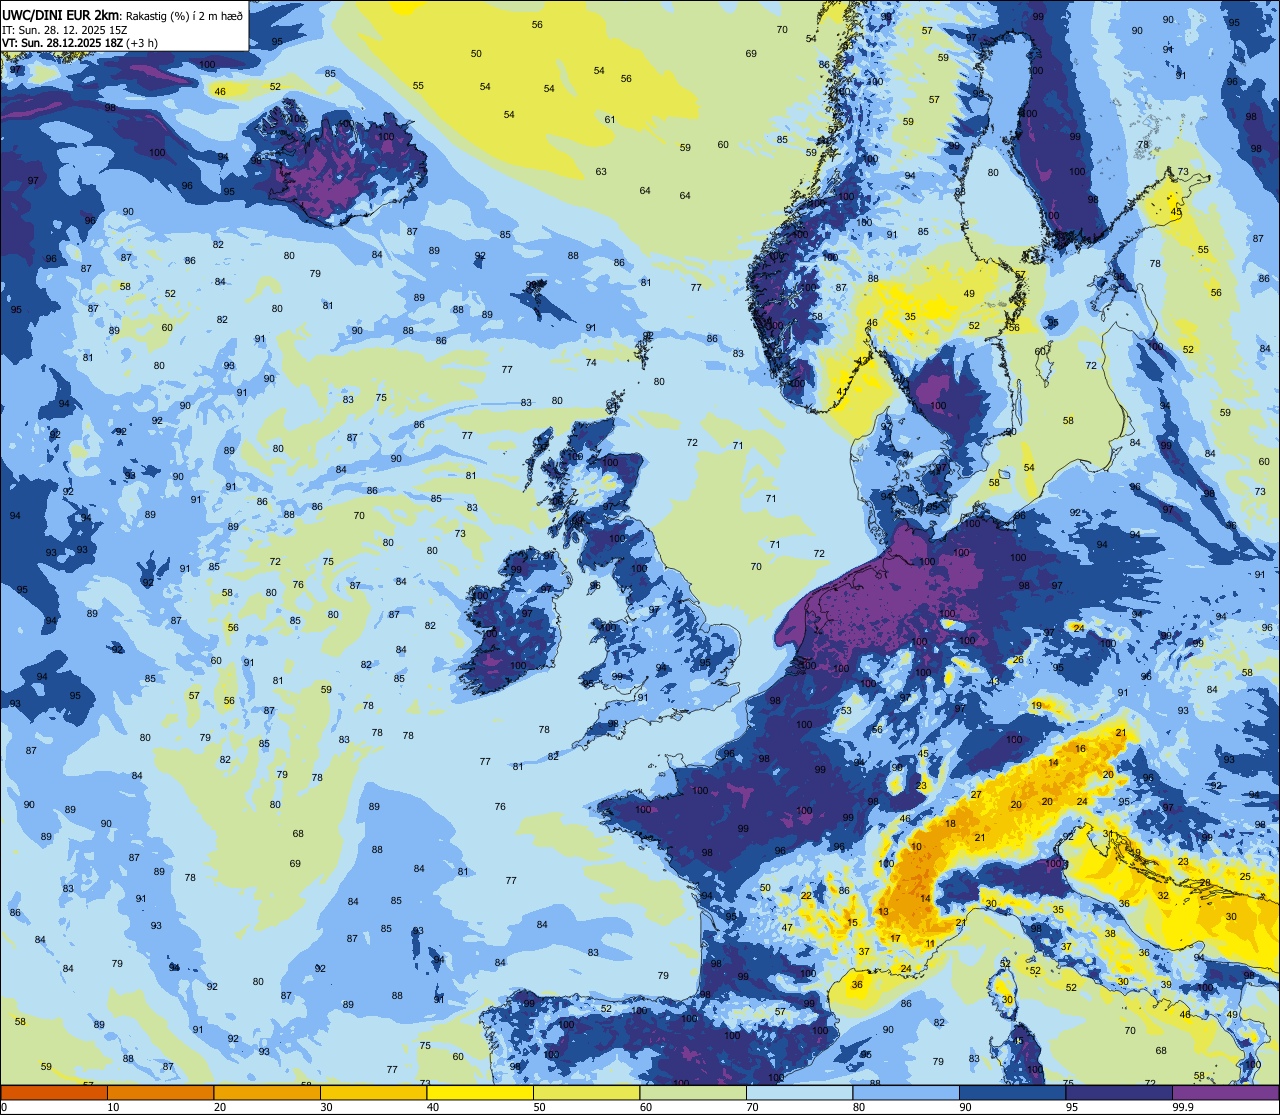This screenshot has width=1280, height=1115.
Task: Click the light blue 70–80 legend swatch
Action: (799, 1092)
